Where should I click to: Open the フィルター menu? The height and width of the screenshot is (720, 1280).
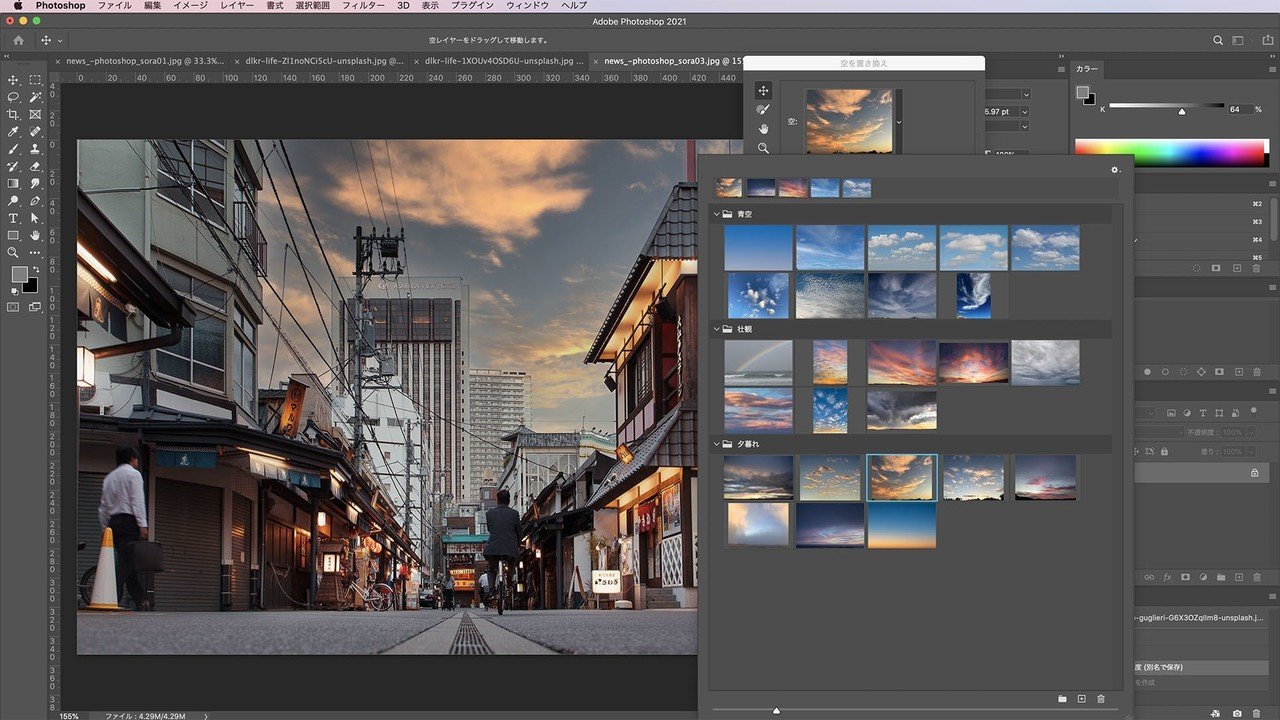[363, 6]
